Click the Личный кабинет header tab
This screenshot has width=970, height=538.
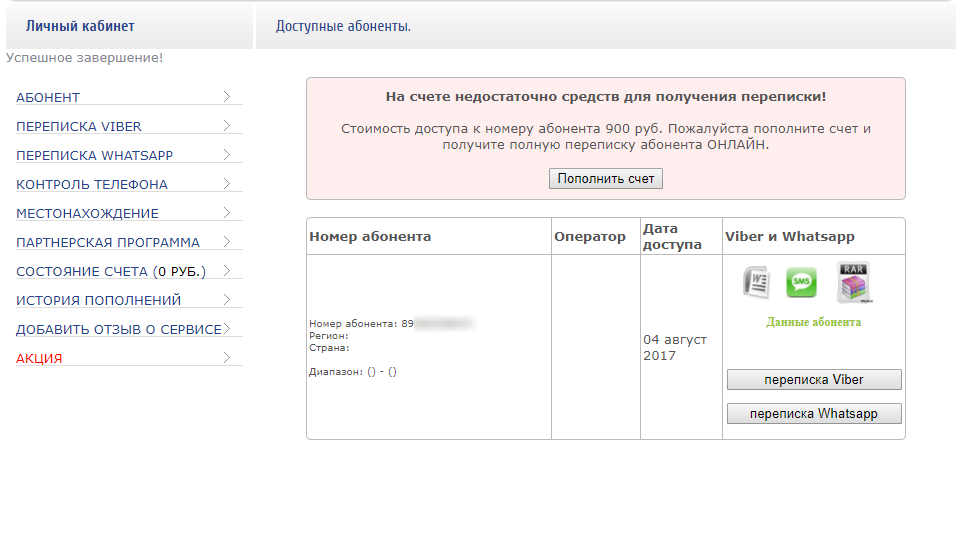tap(80, 26)
